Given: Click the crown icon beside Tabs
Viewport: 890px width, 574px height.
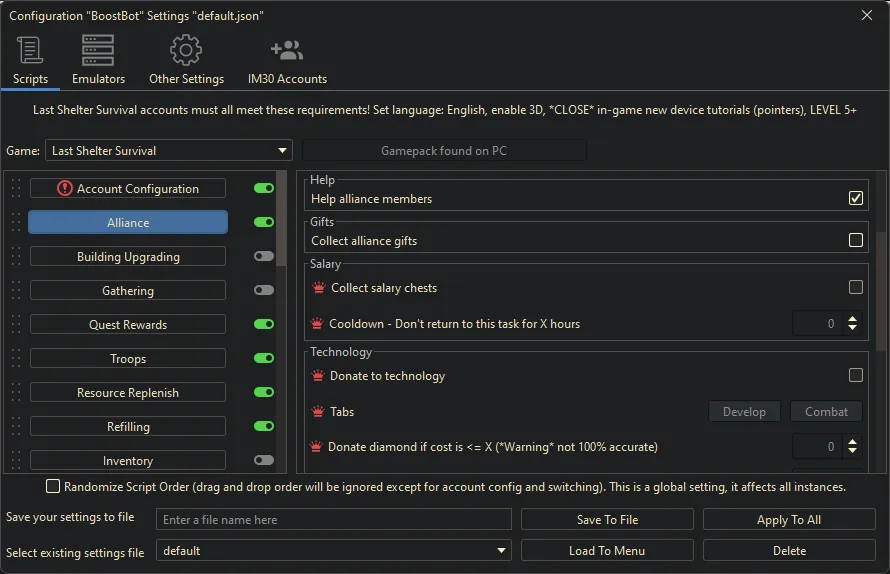Looking at the screenshot, I should 318,411.
